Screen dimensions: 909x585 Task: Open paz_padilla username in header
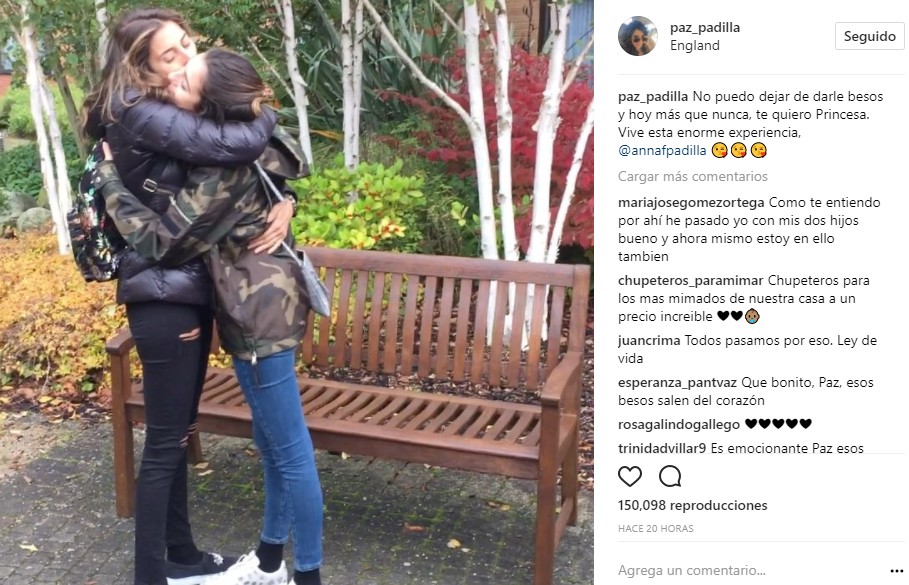point(705,27)
